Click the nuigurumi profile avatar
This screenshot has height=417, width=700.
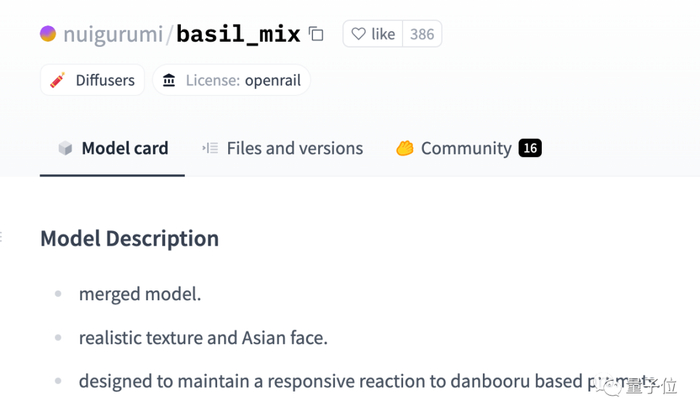pos(48,34)
